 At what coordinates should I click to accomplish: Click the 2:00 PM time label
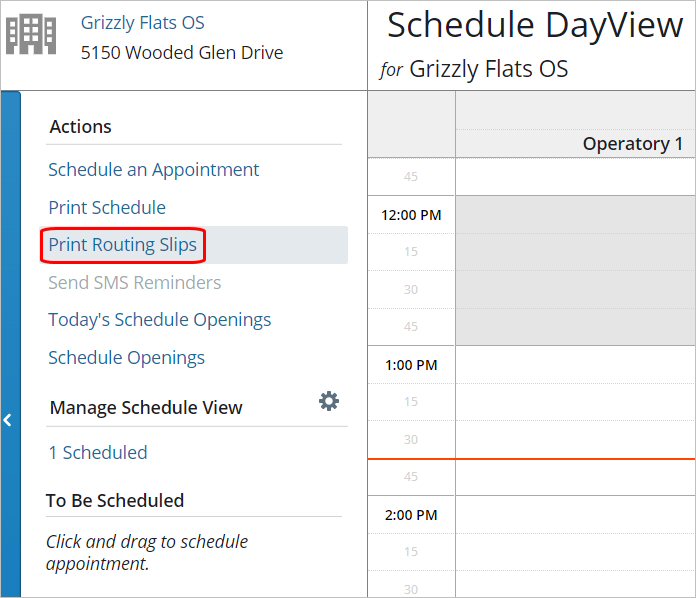tap(411, 515)
